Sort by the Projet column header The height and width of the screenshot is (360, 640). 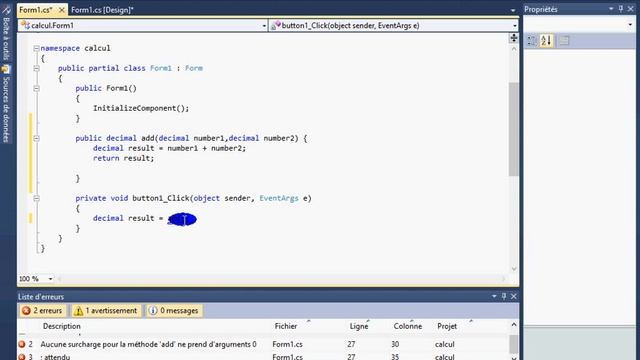pos(447,326)
